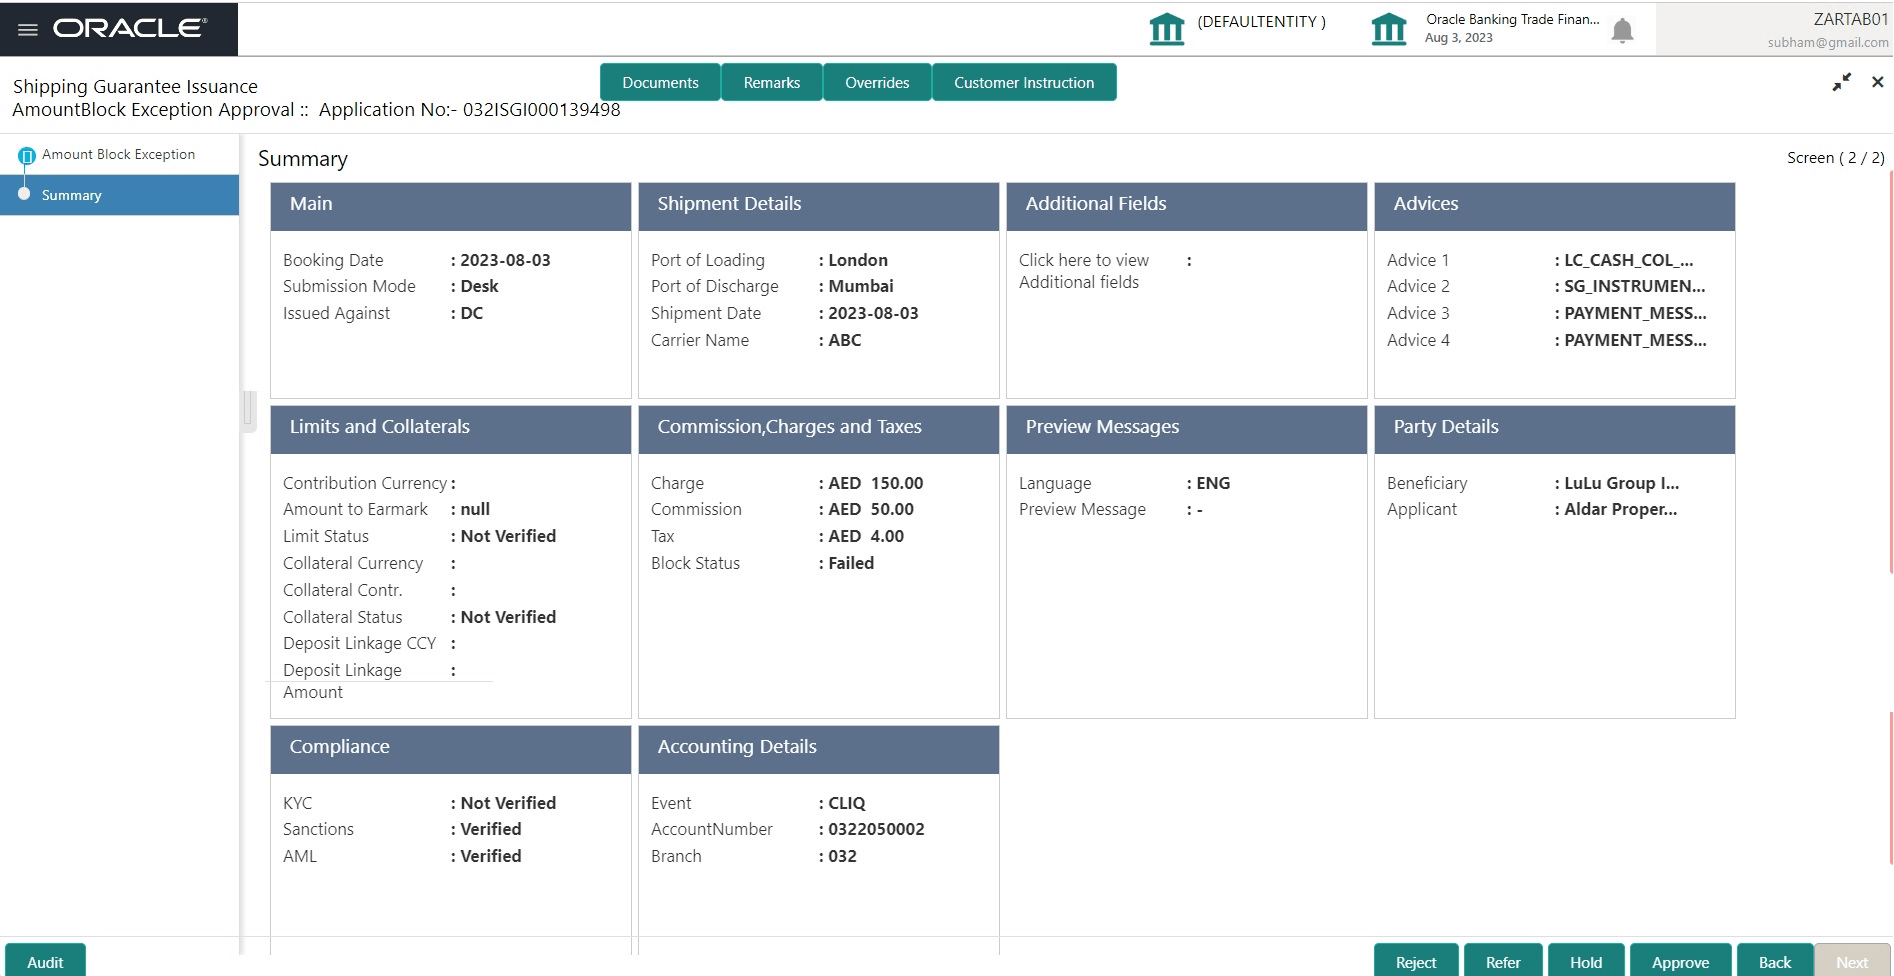Open the Remarks panel

pyautogui.click(x=771, y=82)
